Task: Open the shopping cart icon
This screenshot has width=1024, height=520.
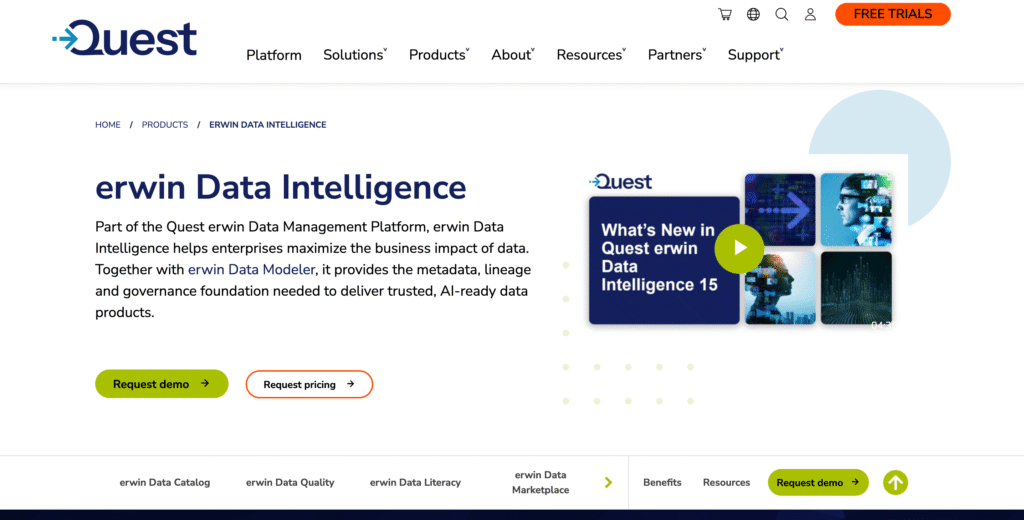Action: (725, 14)
